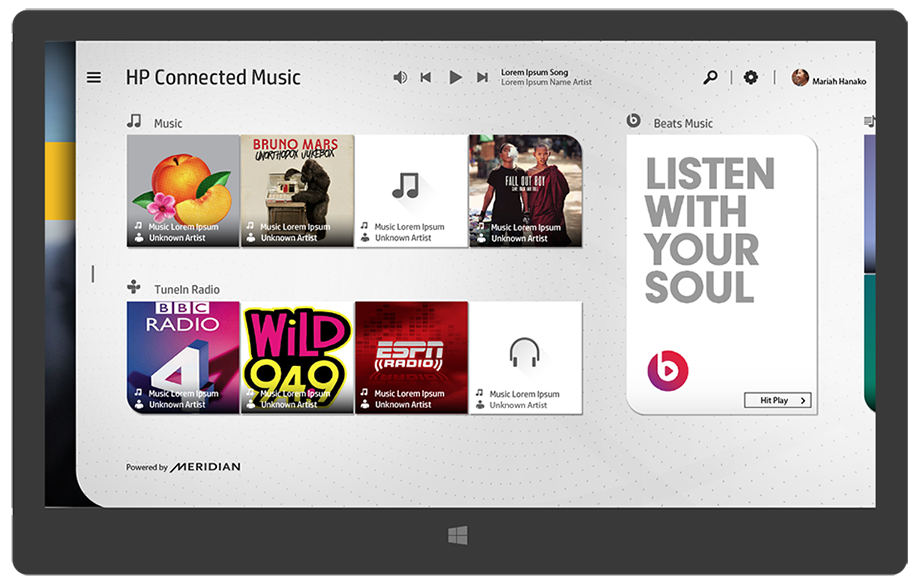Open the peach album cover

183,191
